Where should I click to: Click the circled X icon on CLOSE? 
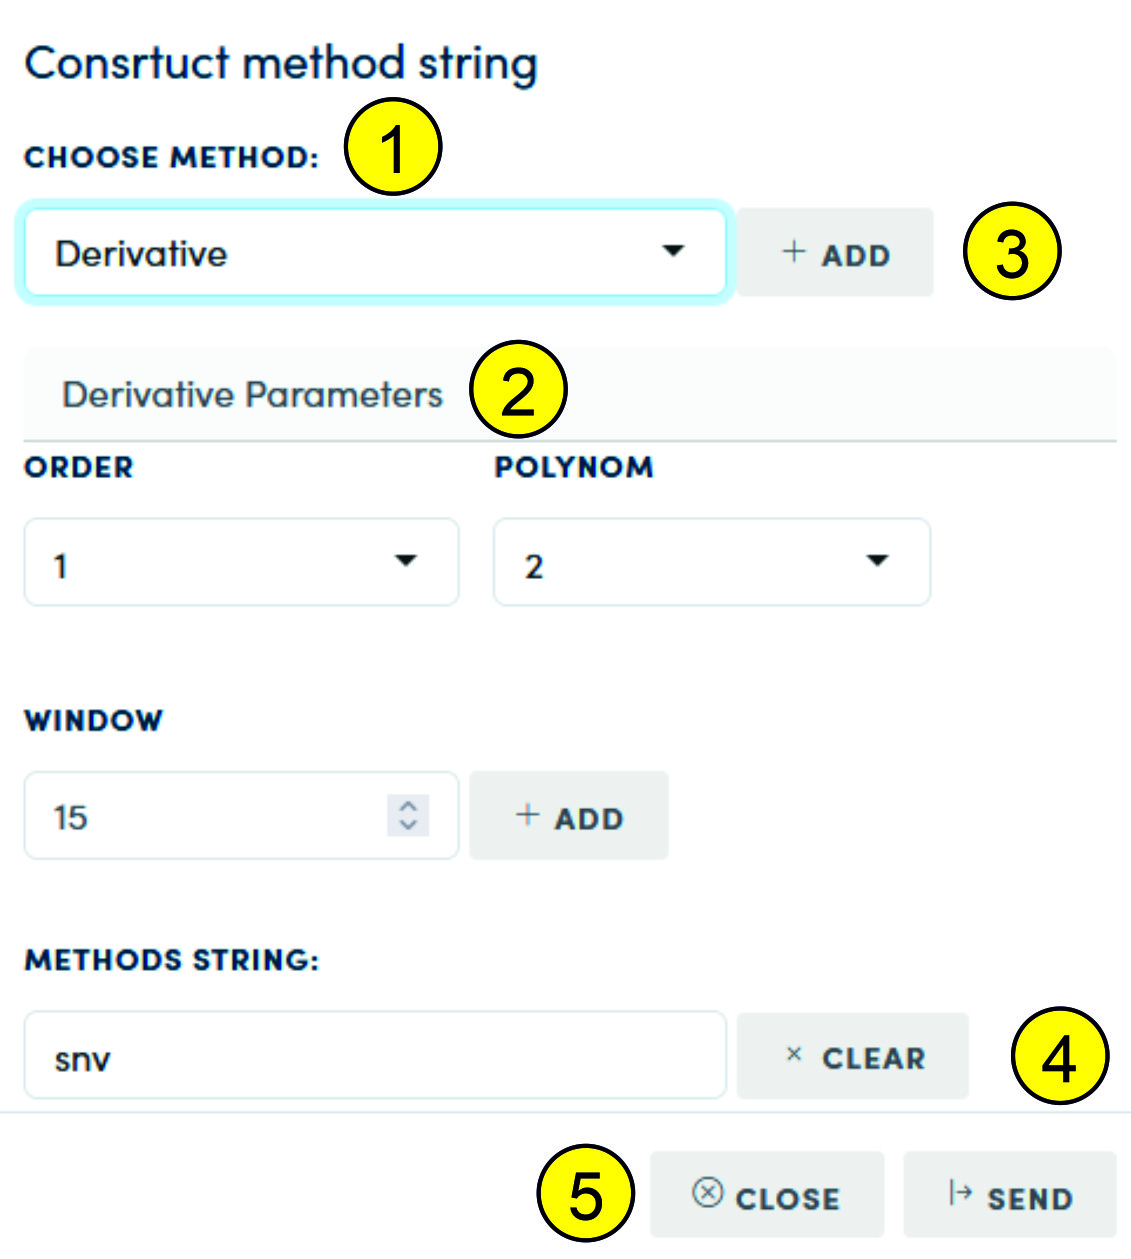point(707,1192)
